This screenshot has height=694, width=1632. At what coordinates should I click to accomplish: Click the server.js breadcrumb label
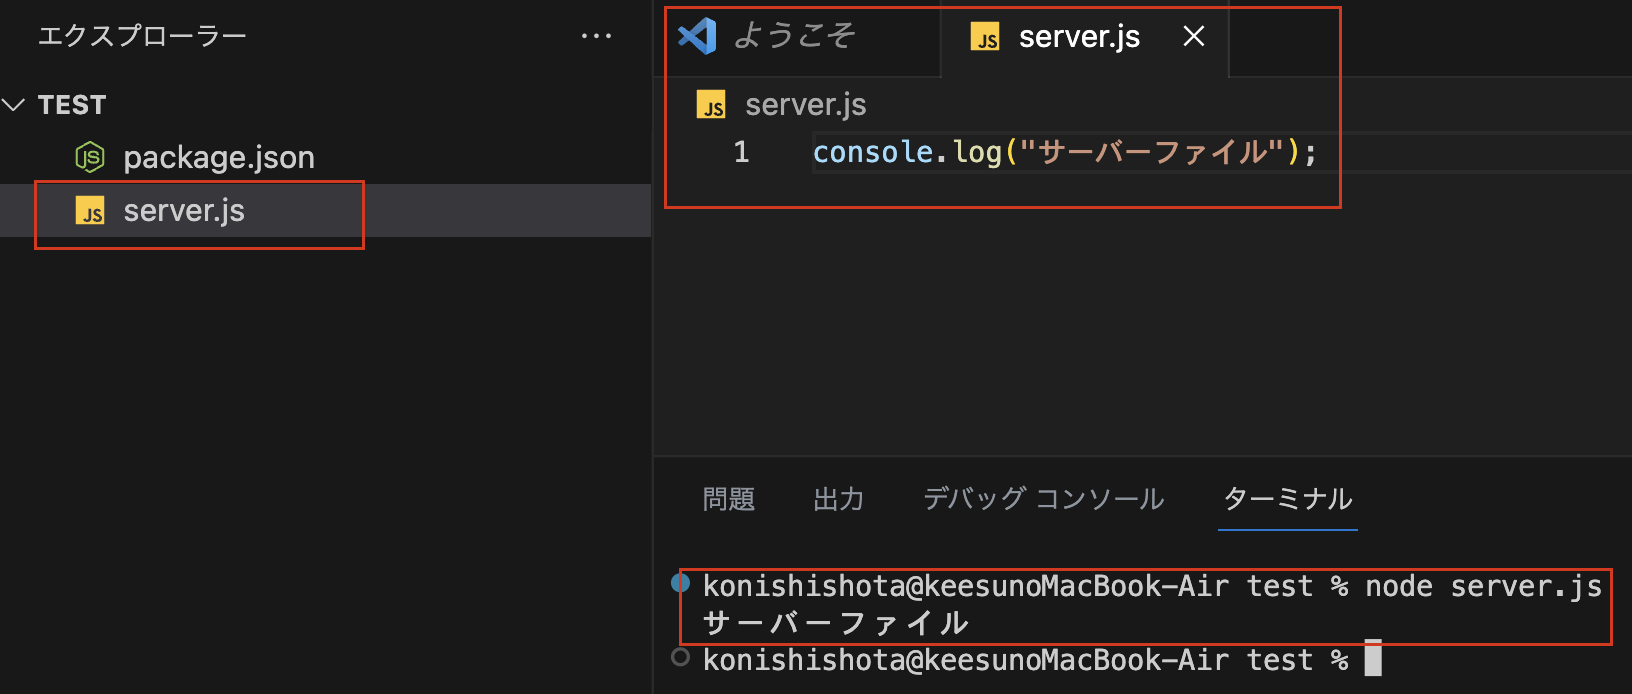point(806,105)
